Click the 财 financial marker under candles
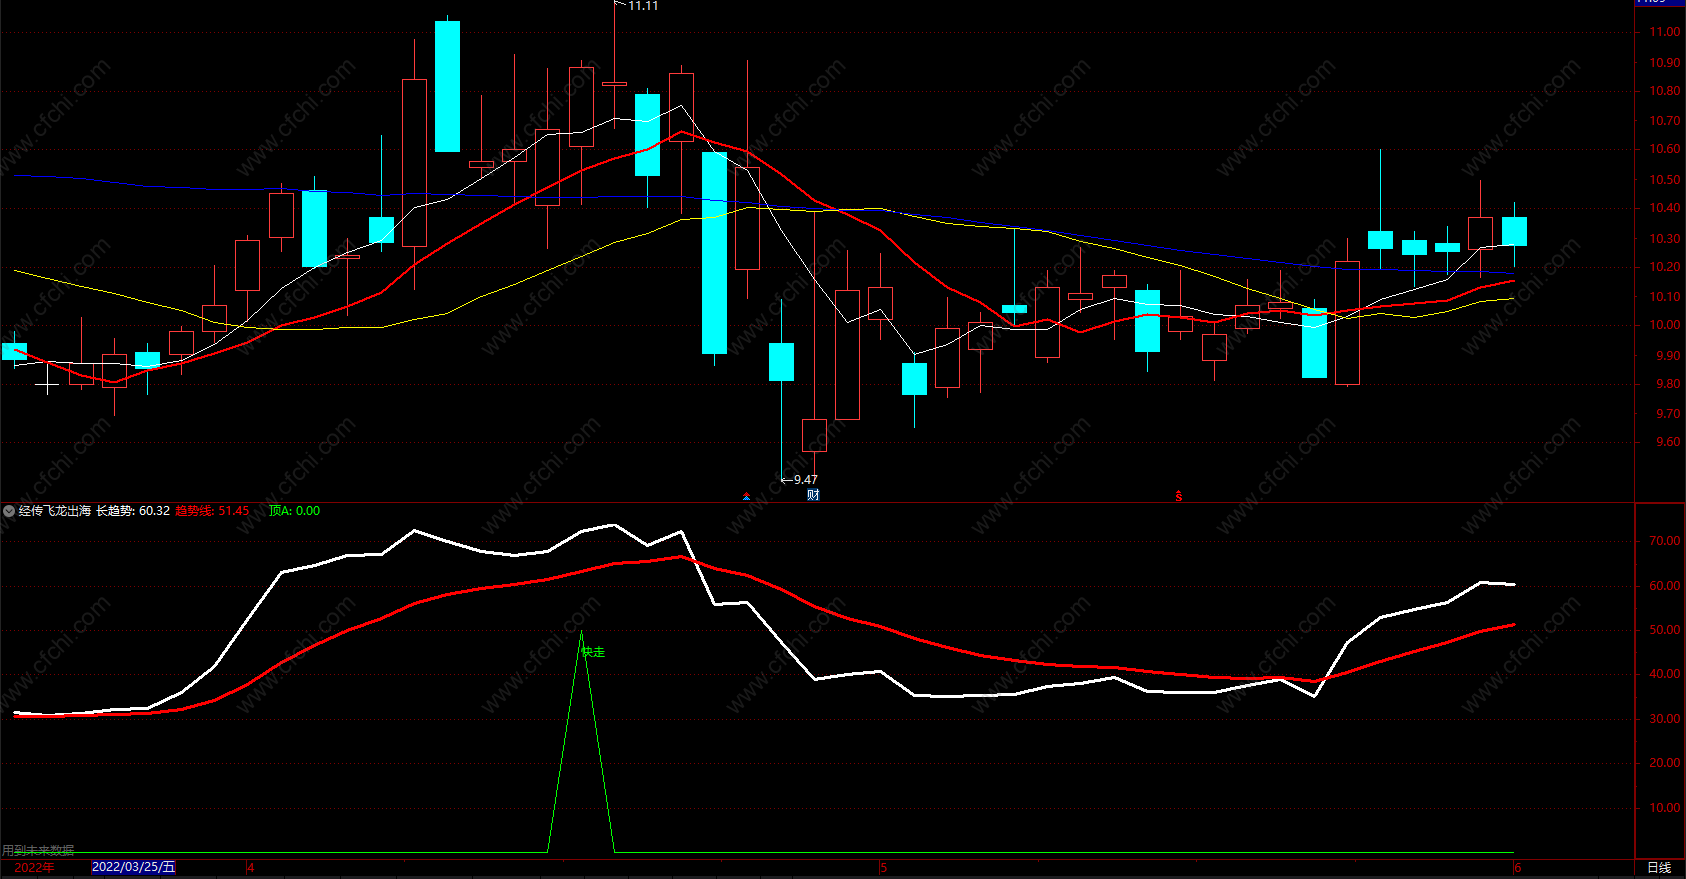This screenshot has height=879, width=1686. 813,495
